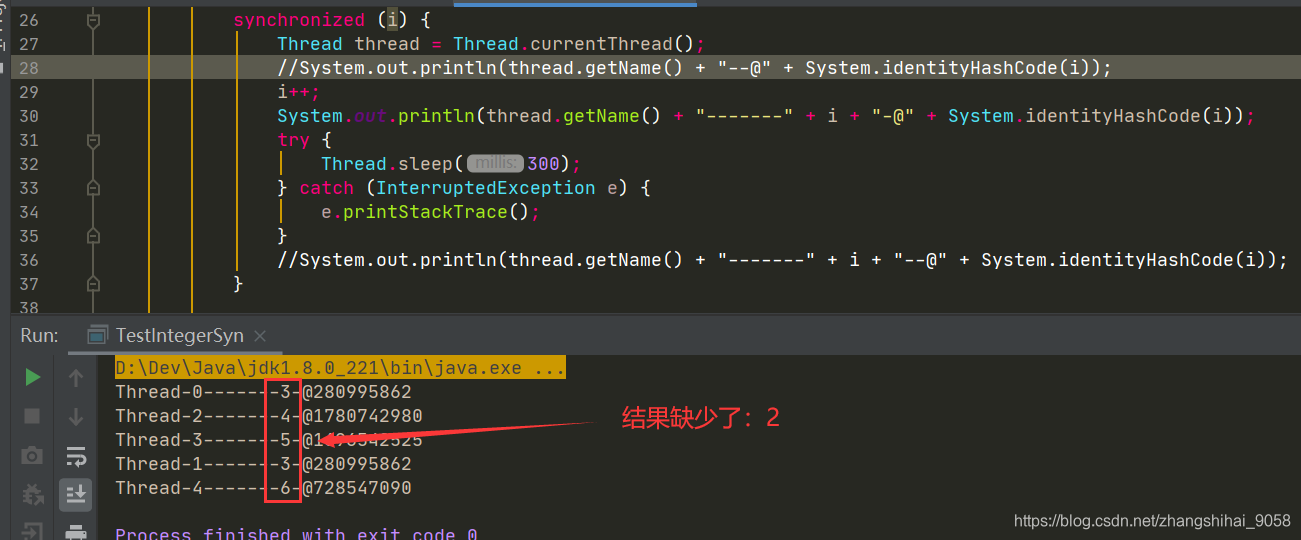The image size is (1301, 540).
Task: Click the Thread-0 output line
Action: [x=263, y=392]
